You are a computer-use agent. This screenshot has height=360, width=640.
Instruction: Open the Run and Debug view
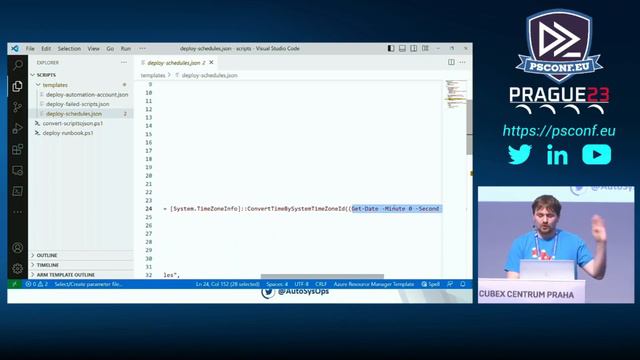click(18, 129)
